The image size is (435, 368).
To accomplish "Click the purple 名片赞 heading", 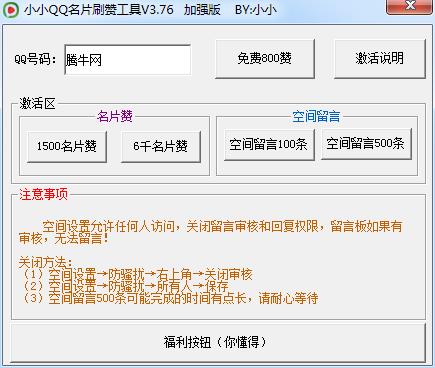I will coord(115,116).
